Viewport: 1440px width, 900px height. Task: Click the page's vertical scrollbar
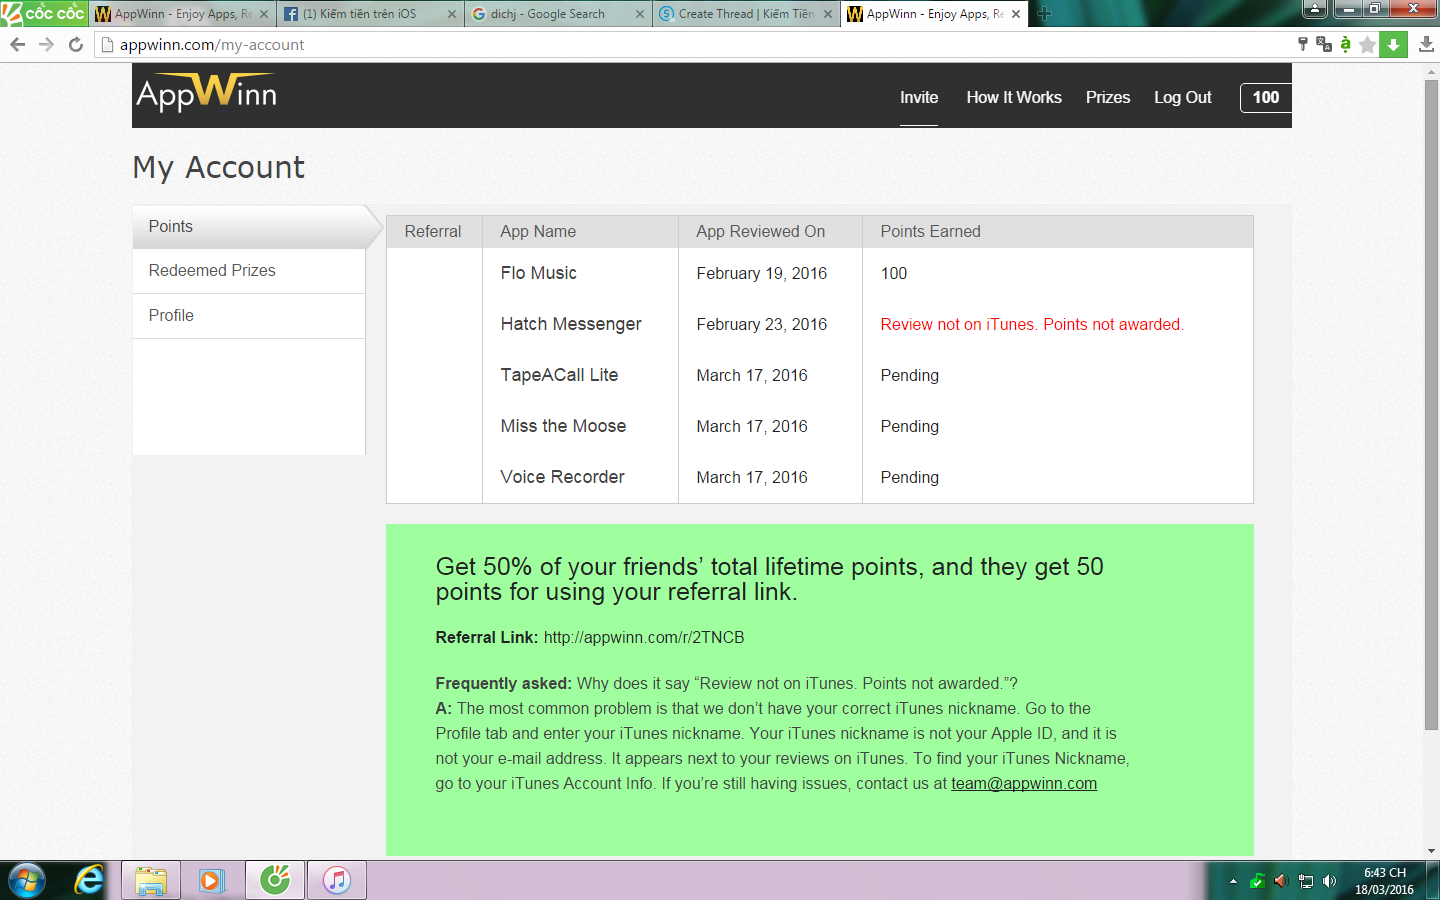point(1431,404)
